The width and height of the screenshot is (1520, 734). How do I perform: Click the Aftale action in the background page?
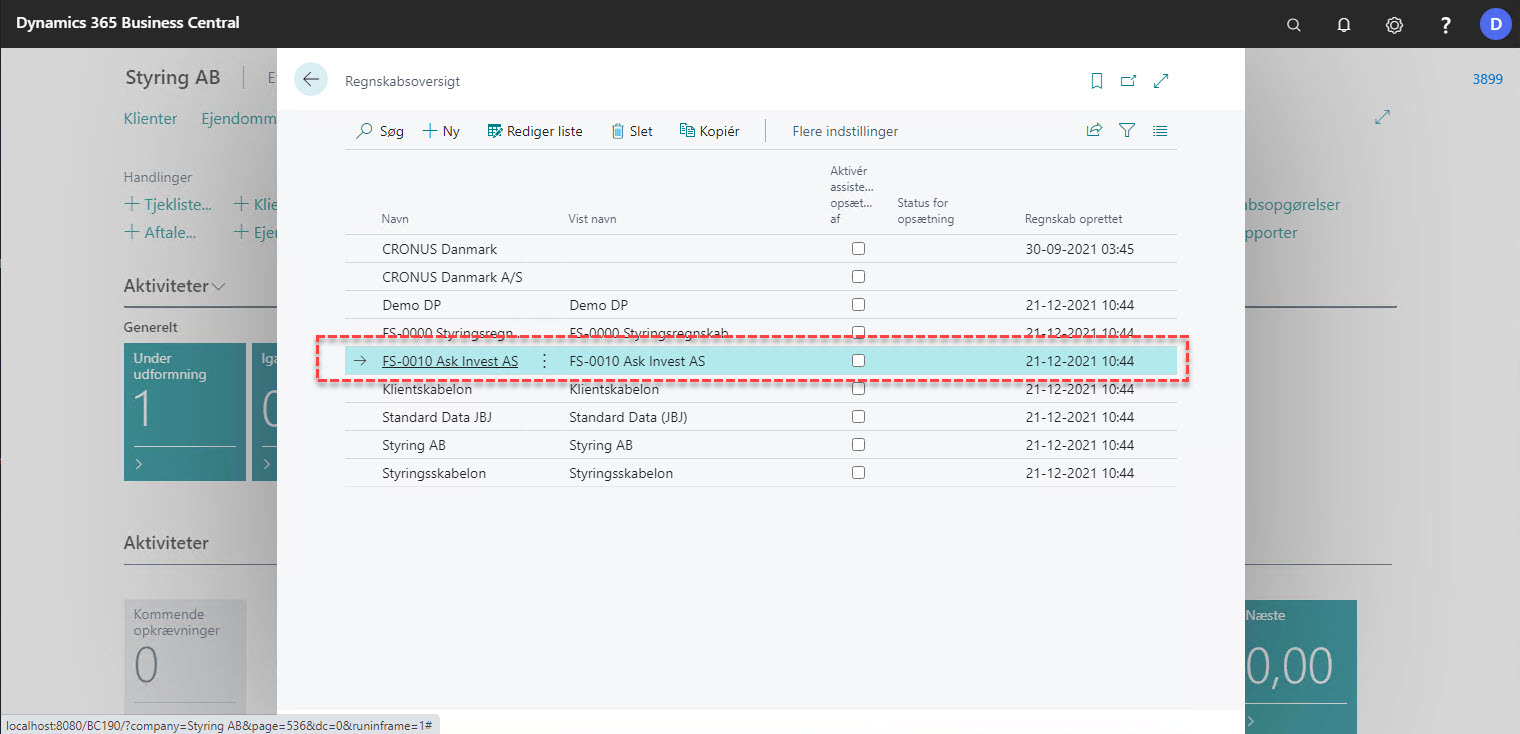tap(160, 233)
